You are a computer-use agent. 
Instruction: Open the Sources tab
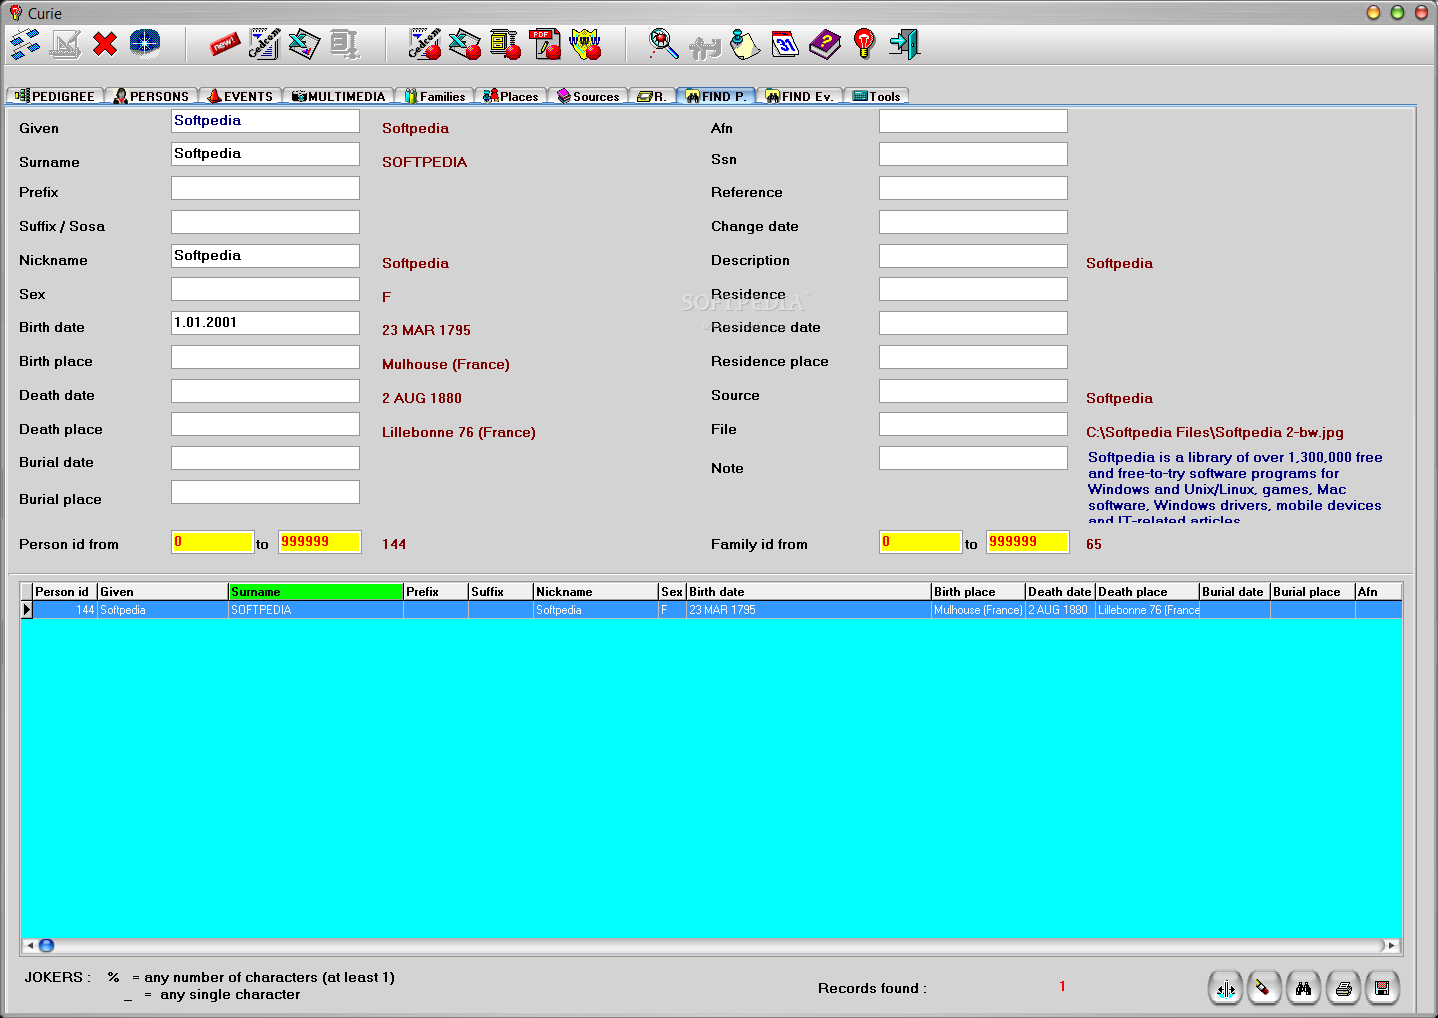[588, 96]
